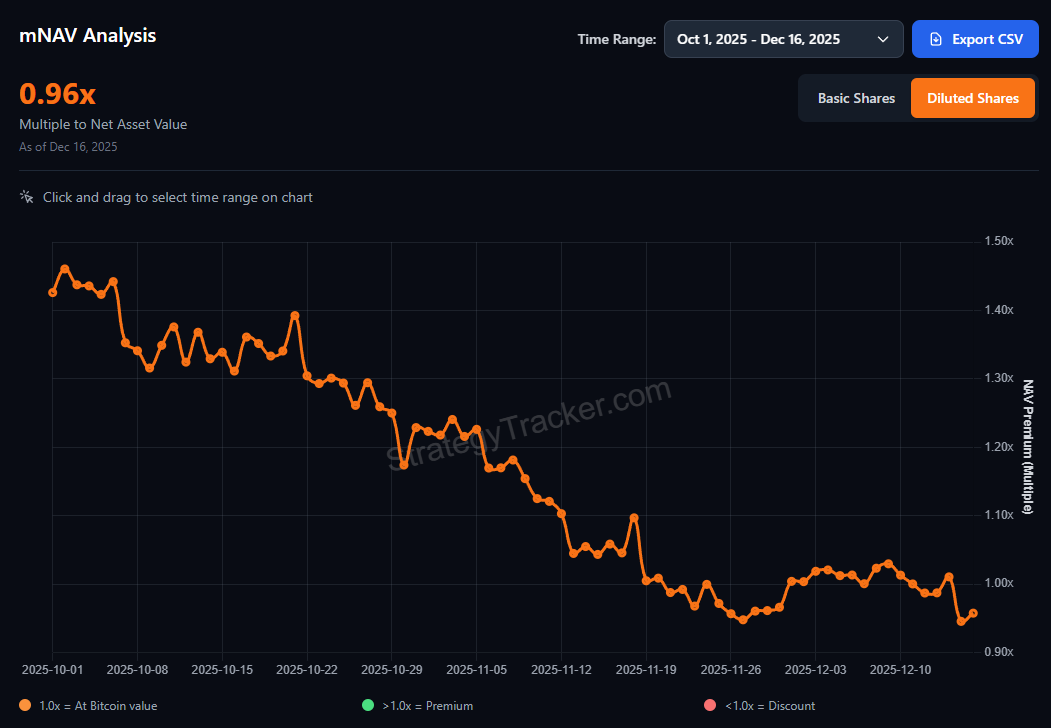Image resolution: width=1051 pixels, height=728 pixels.
Task: Click the cursor sparkle icon beside drag hint
Action: (x=27, y=197)
